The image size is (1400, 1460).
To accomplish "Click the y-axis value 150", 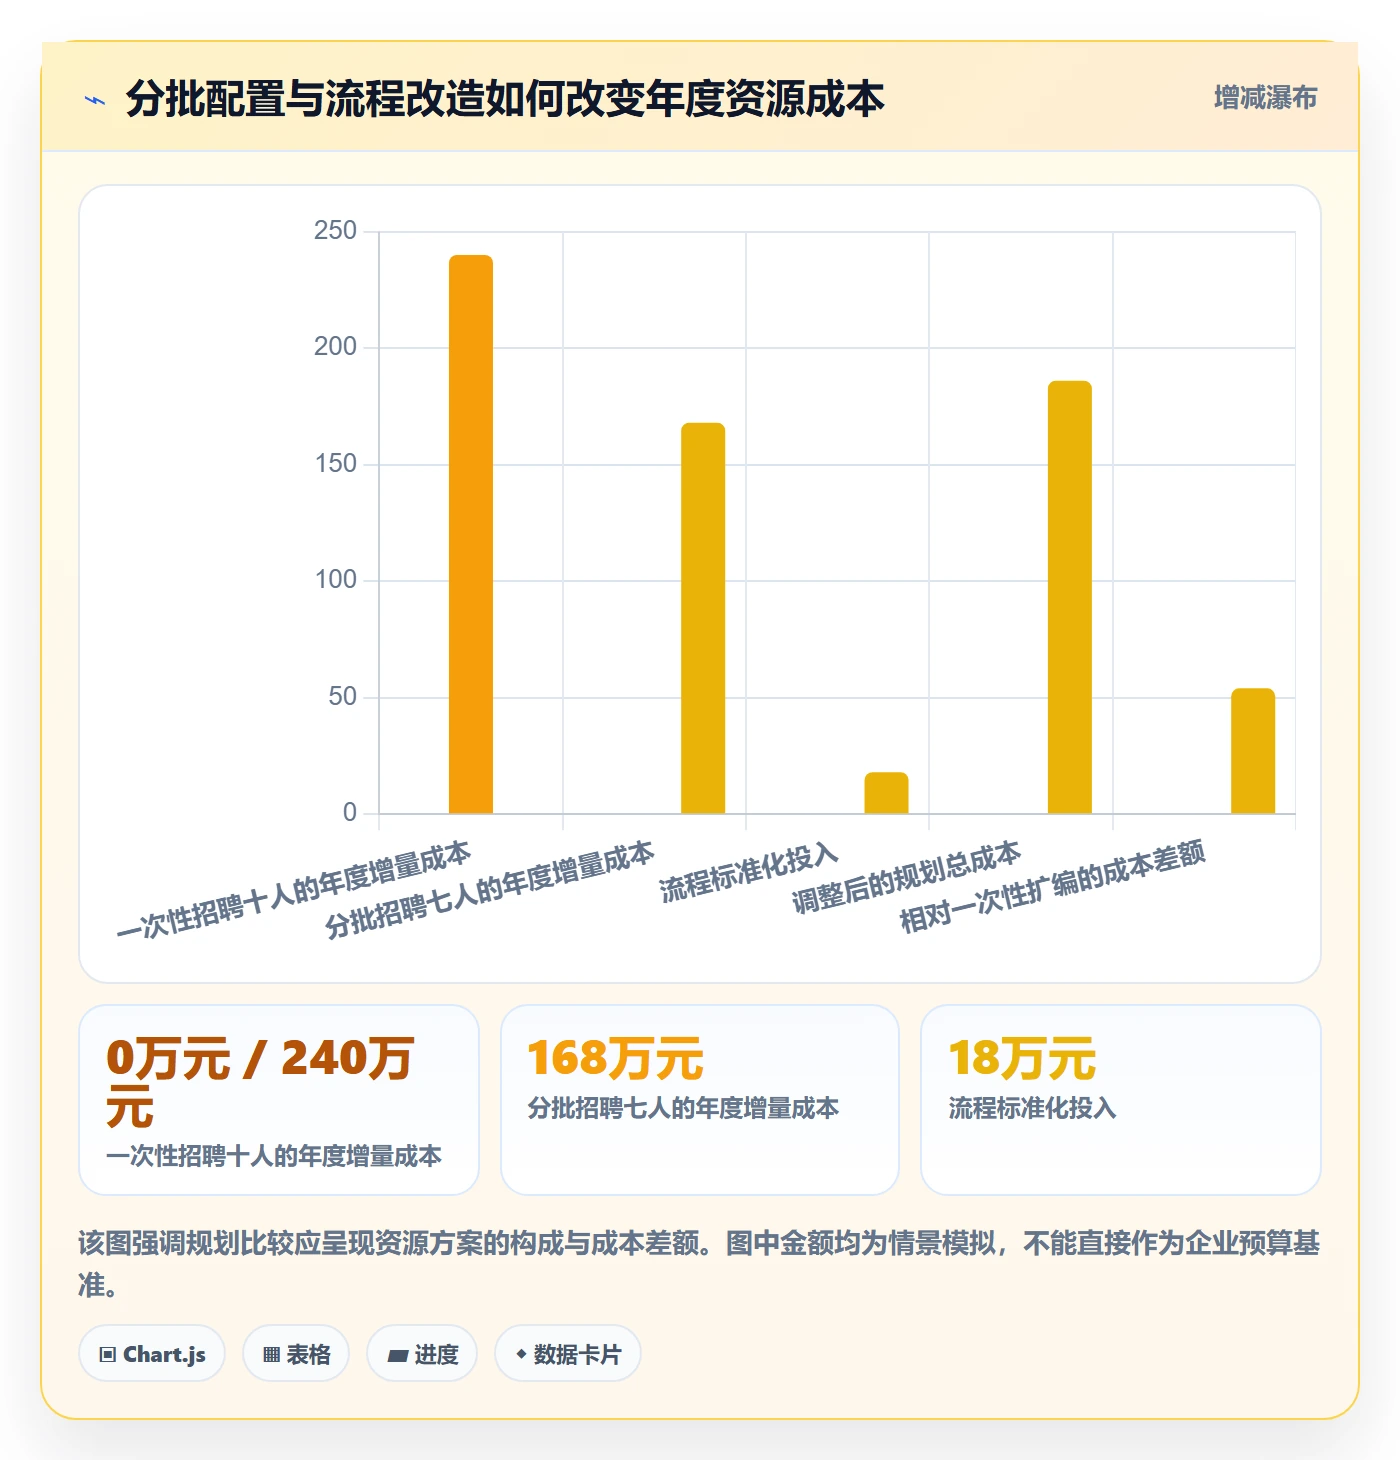I will 335,464.
